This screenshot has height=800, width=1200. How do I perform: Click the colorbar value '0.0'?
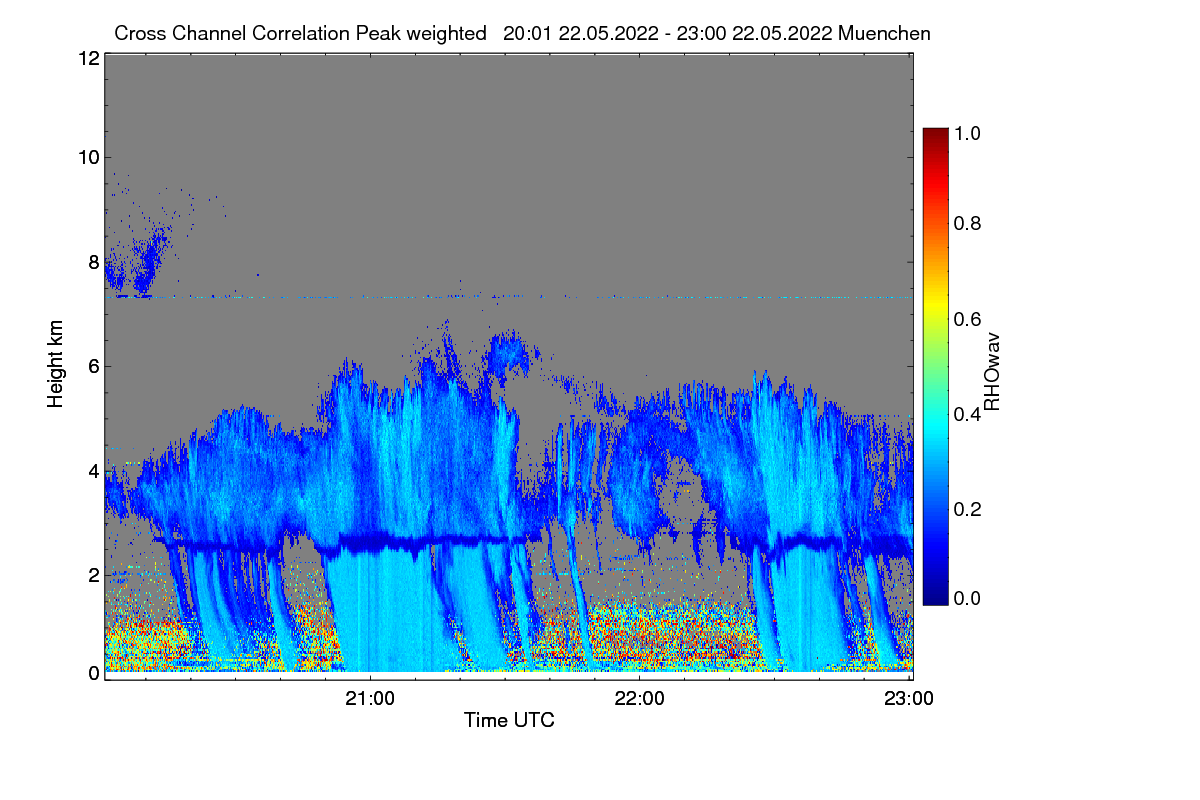click(x=968, y=598)
